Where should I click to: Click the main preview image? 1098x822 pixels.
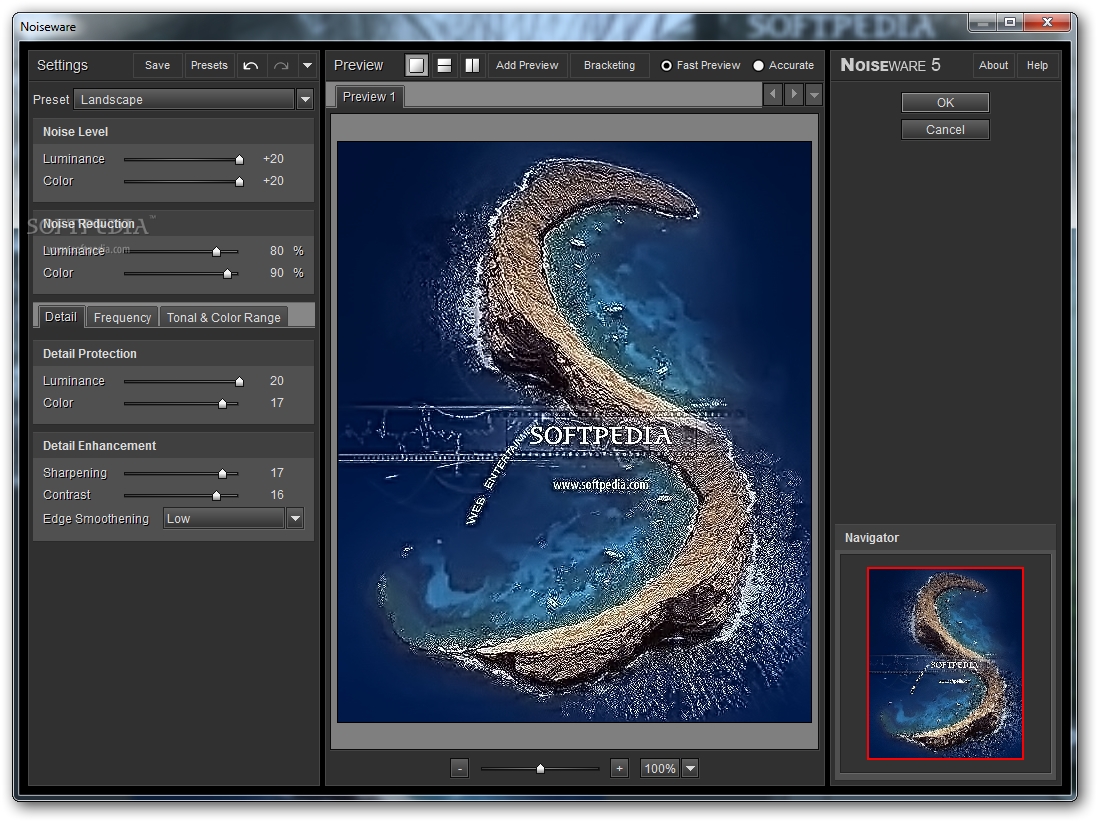[x=574, y=432]
